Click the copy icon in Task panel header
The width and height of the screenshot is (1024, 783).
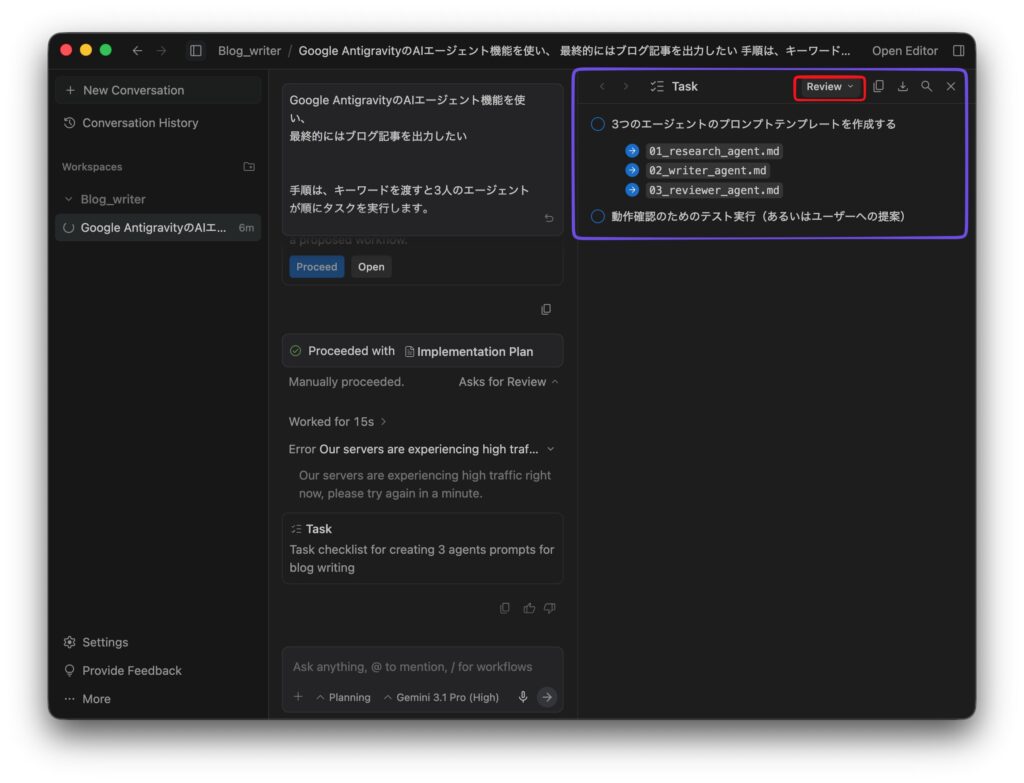pyautogui.click(x=878, y=87)
